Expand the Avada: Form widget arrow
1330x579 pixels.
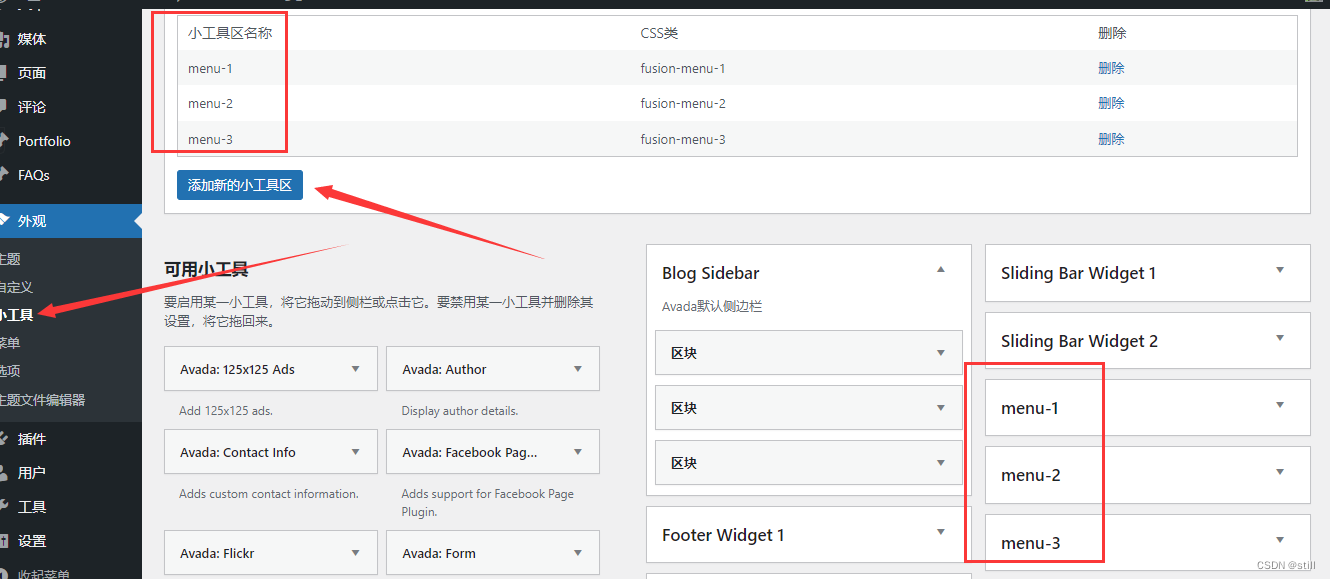(578, 553)
